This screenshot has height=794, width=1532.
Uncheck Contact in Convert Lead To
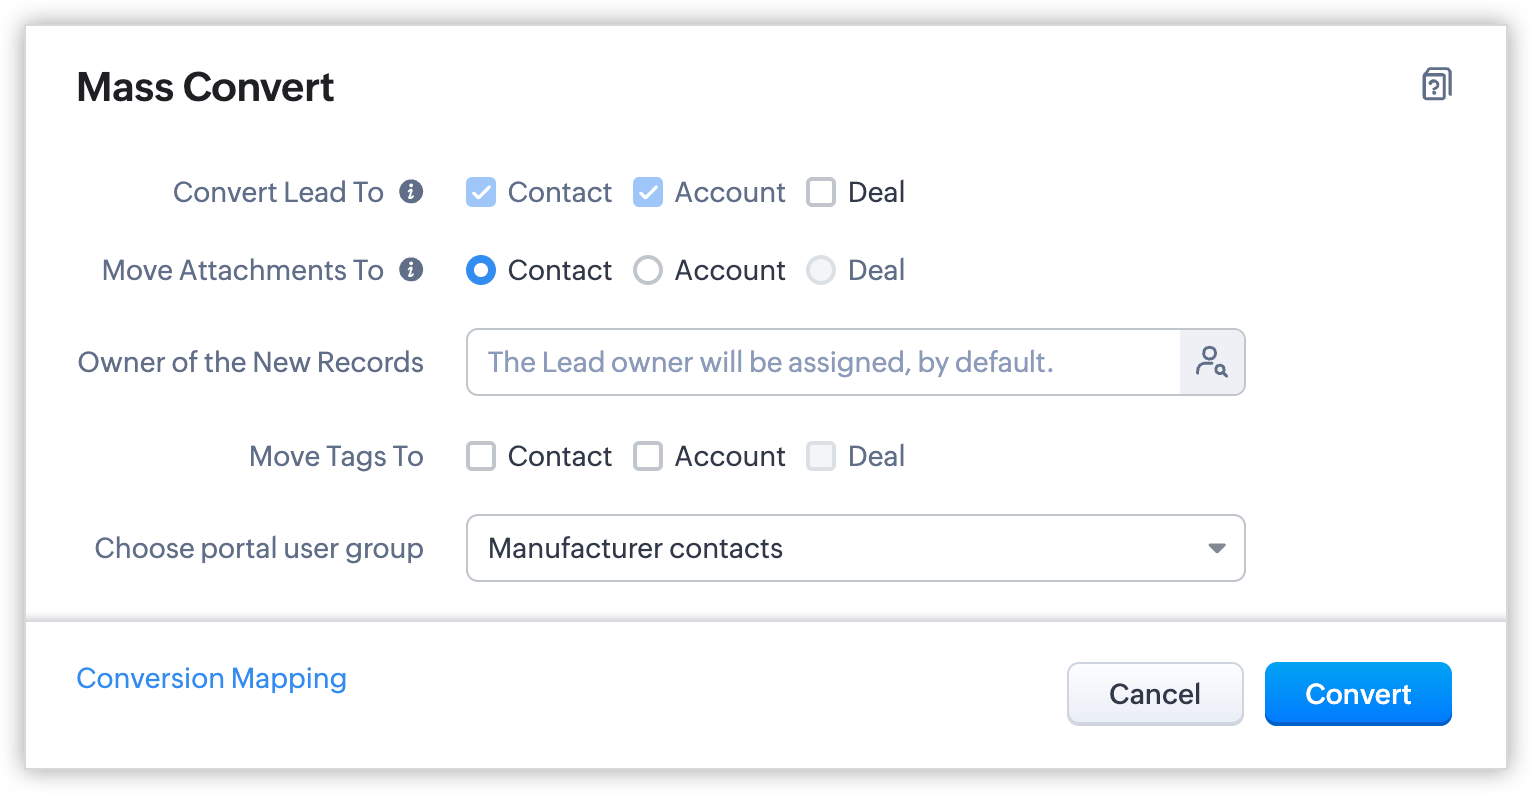point(481,192)
